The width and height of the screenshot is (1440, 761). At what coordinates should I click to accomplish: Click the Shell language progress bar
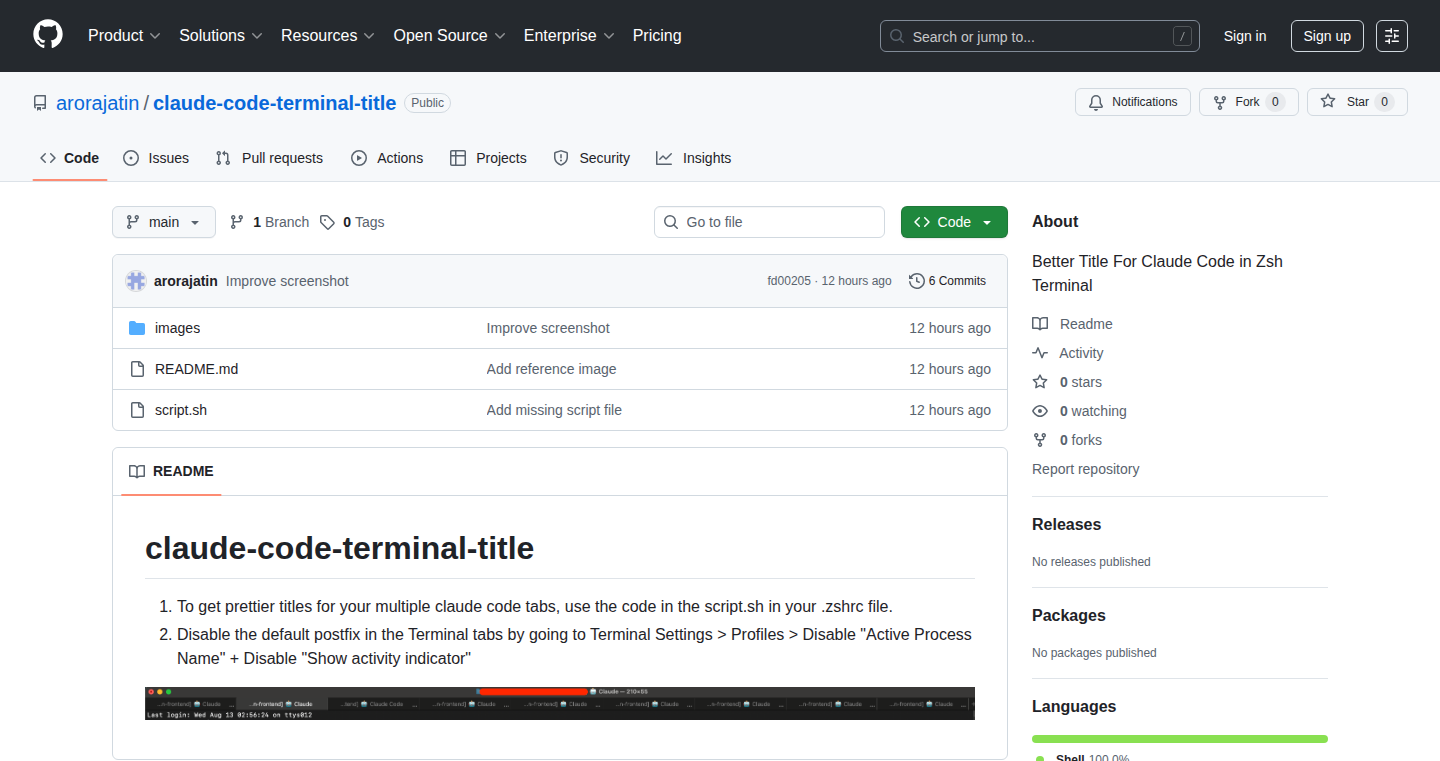(1180, 739)
